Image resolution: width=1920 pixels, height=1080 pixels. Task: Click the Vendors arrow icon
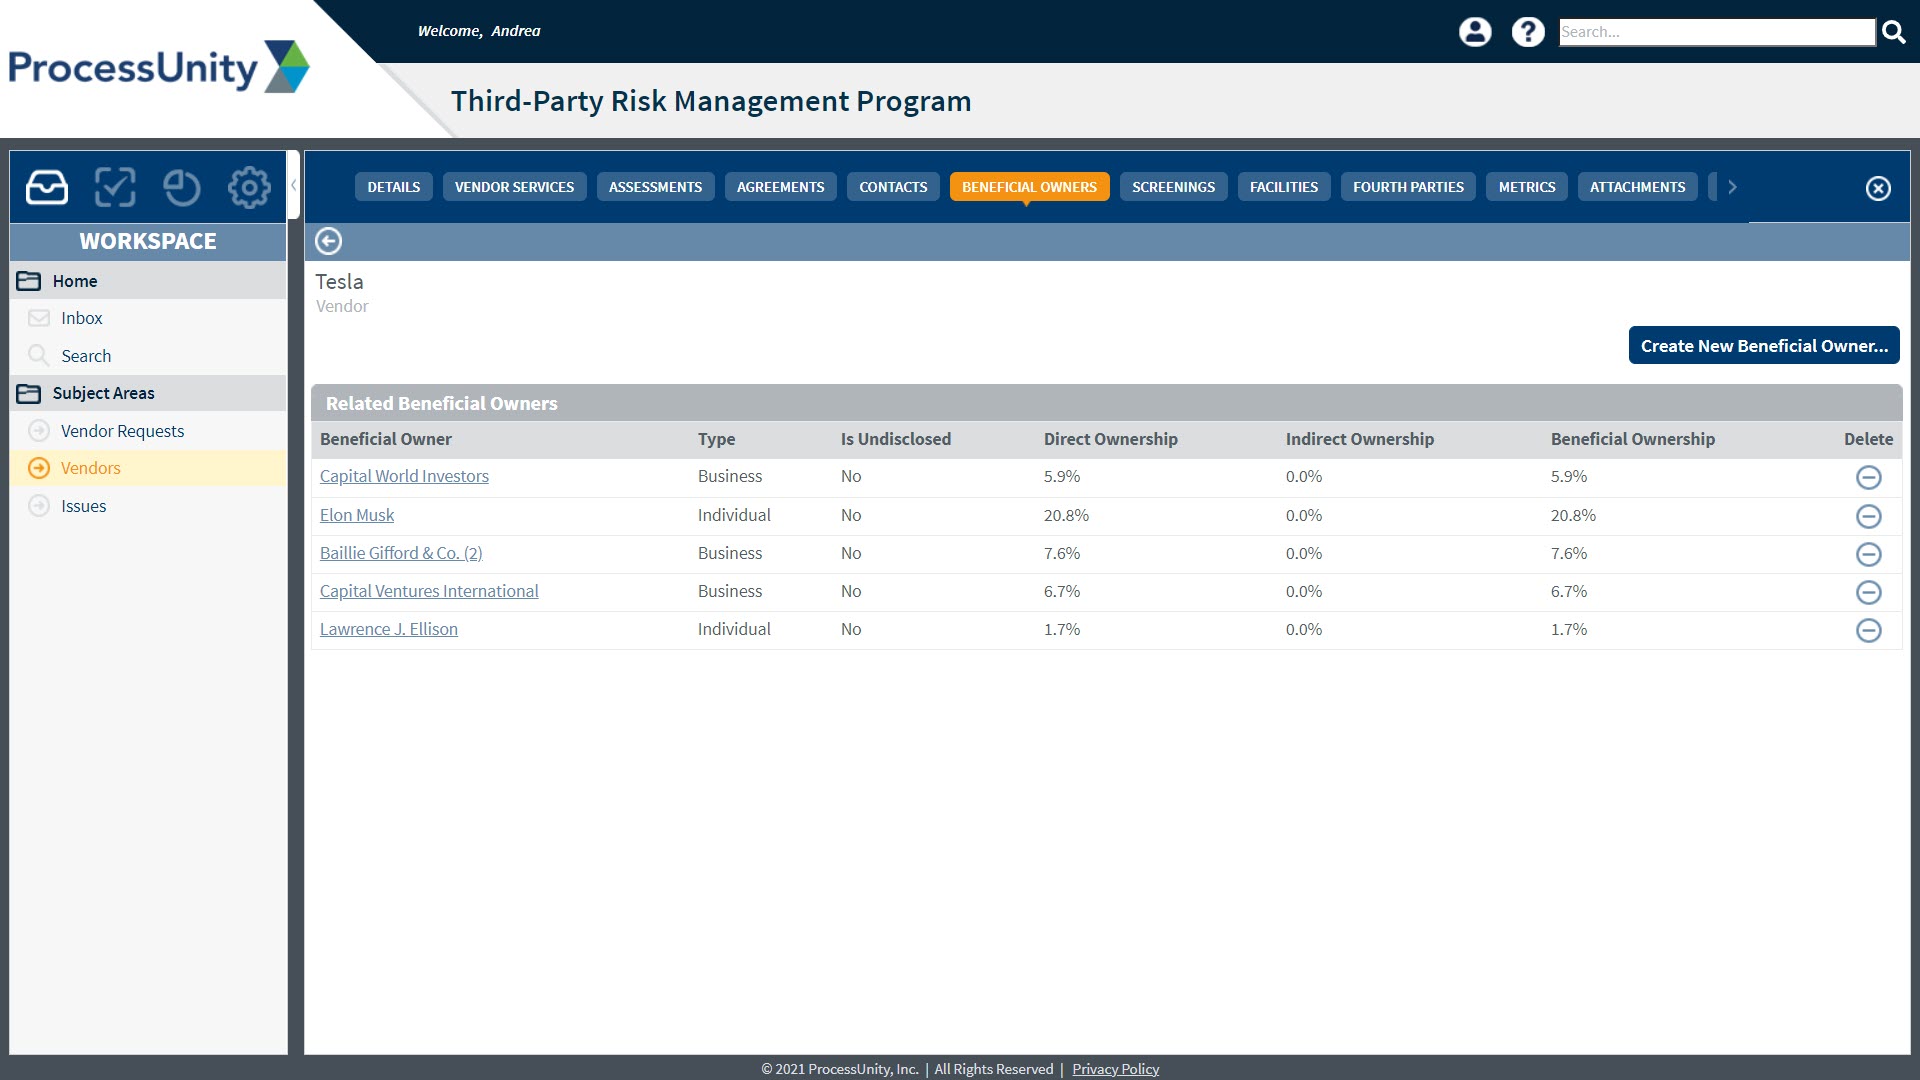(x=39, y=467)
